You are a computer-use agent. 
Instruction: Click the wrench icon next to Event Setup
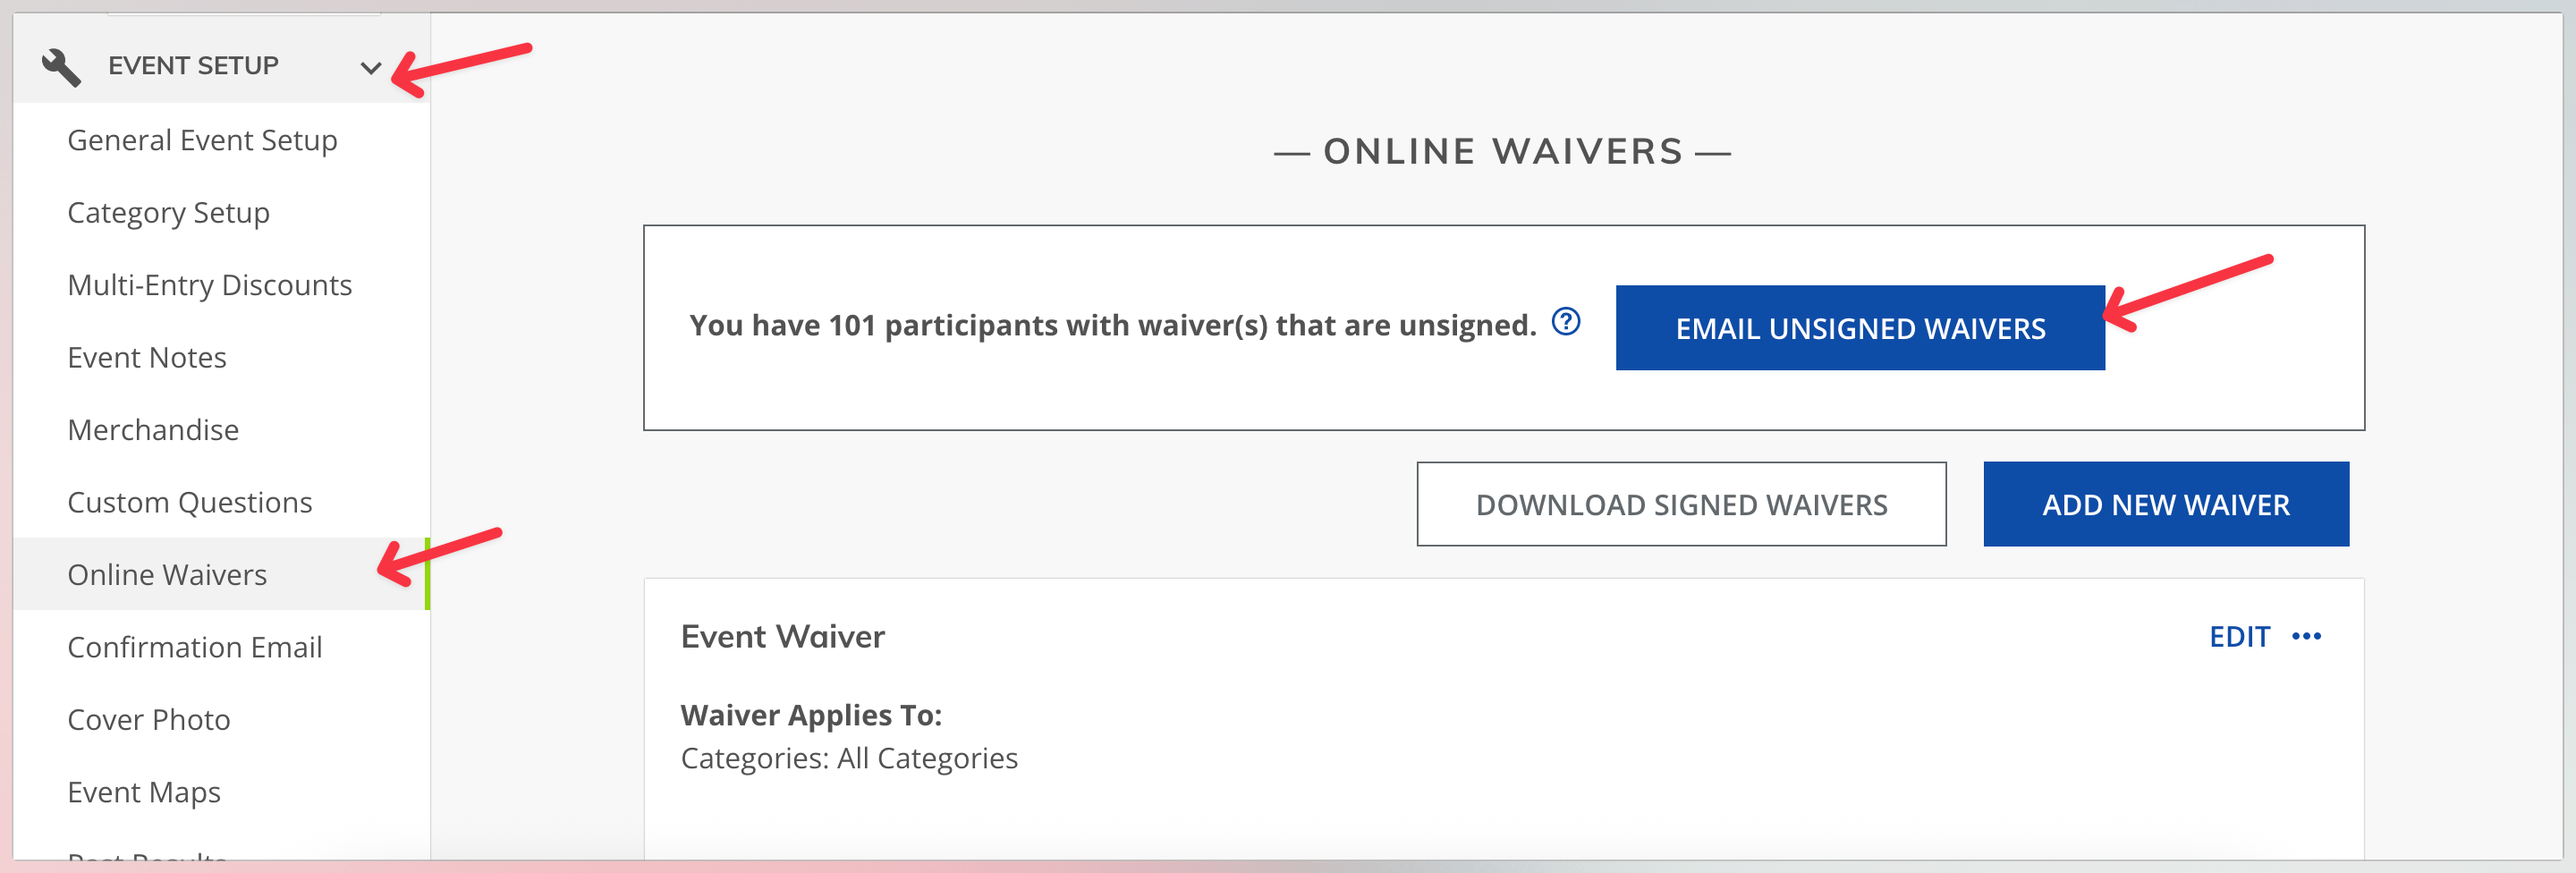pos(61,64)
